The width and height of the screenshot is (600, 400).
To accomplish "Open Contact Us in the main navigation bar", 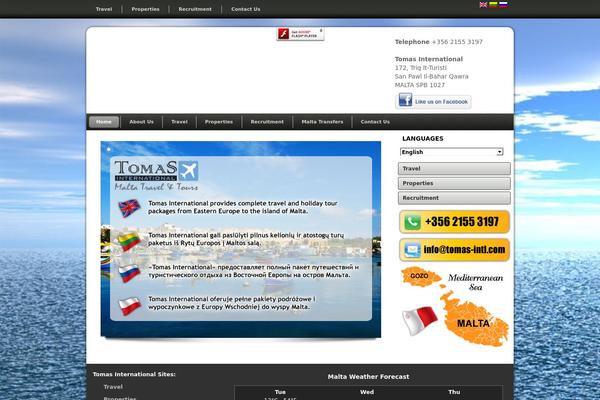I will [x=375, y=122].
